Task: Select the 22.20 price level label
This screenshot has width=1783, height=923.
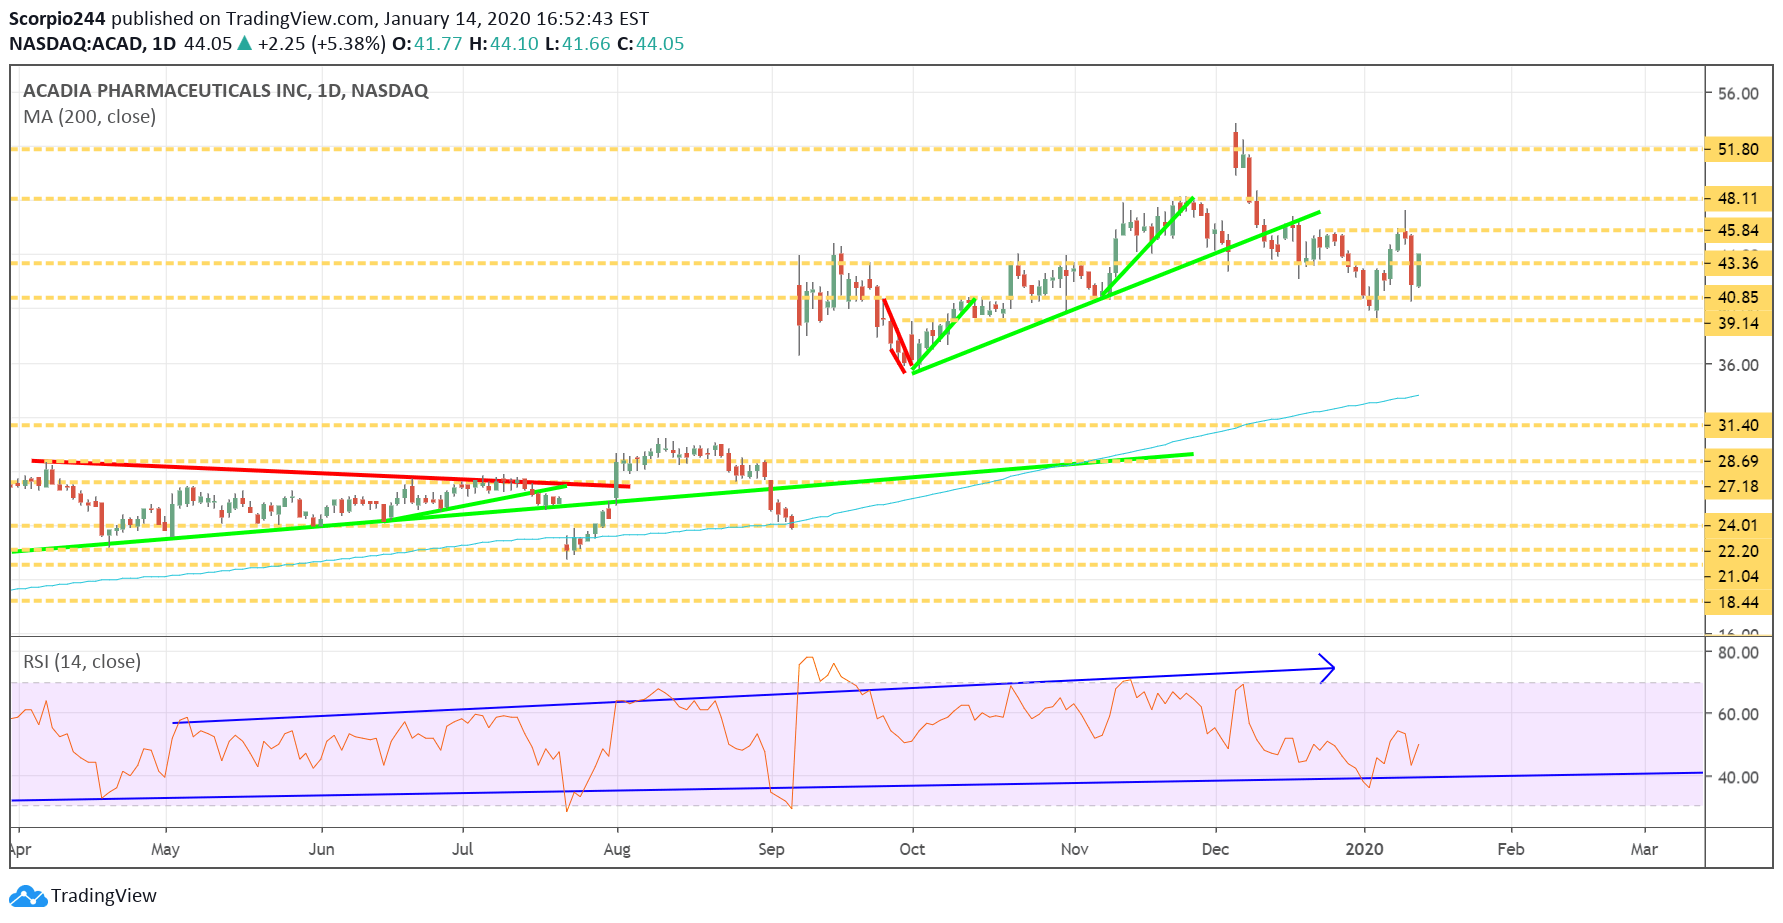Action: (x=1738, y=551)
